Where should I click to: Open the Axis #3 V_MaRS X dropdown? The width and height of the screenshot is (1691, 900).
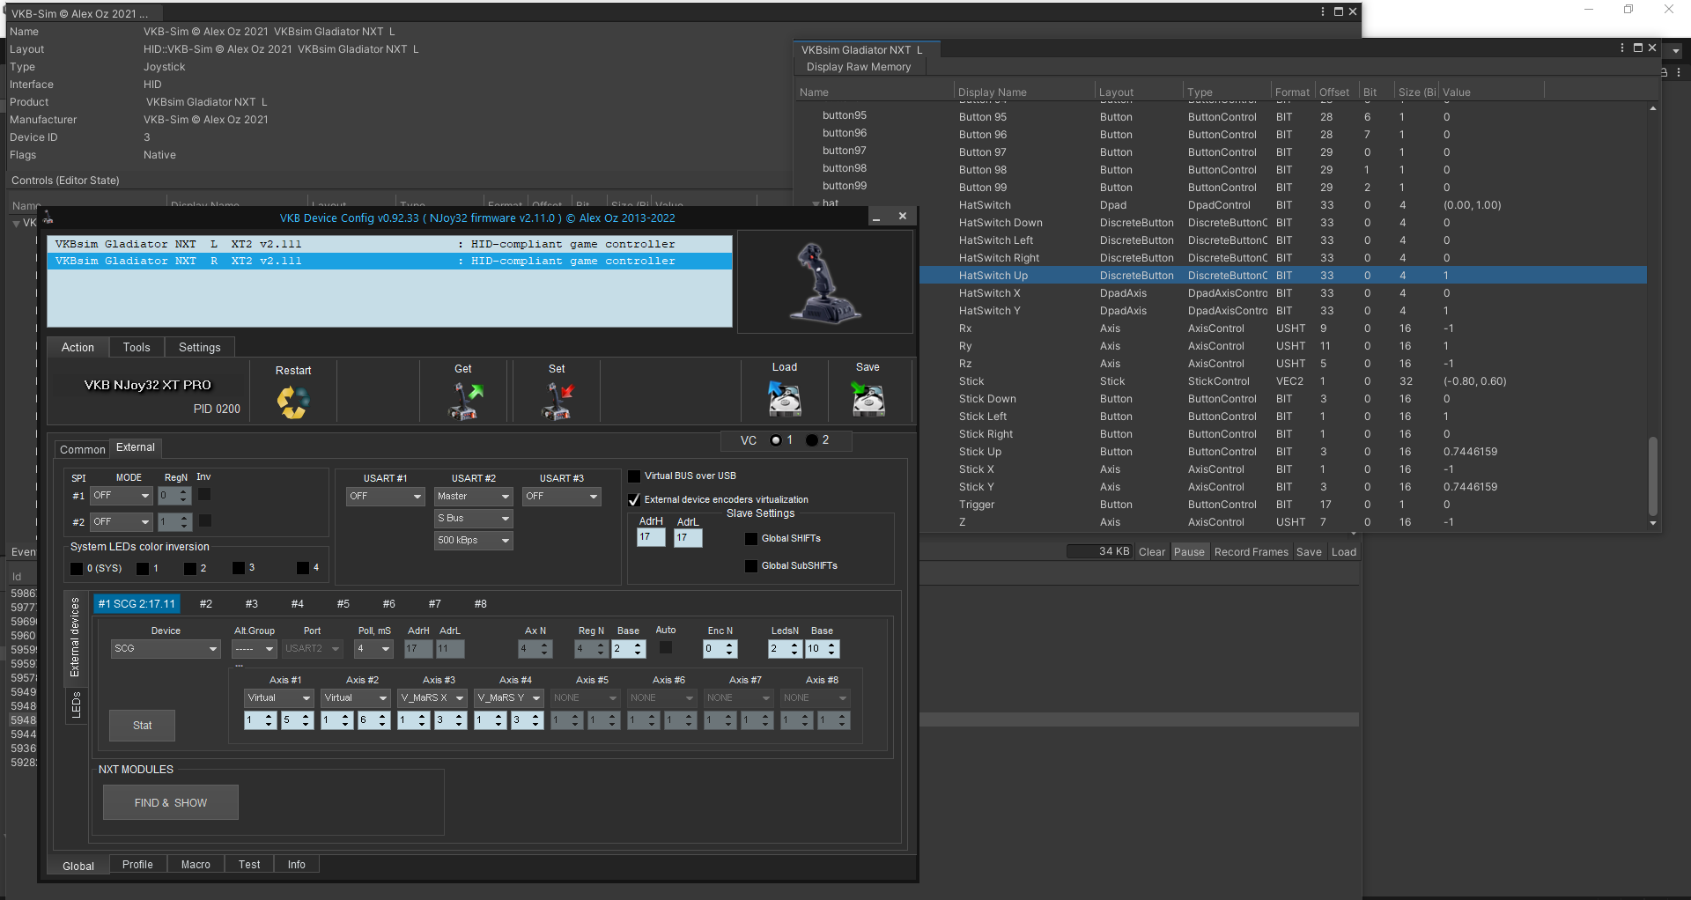(x=433, y=698)
